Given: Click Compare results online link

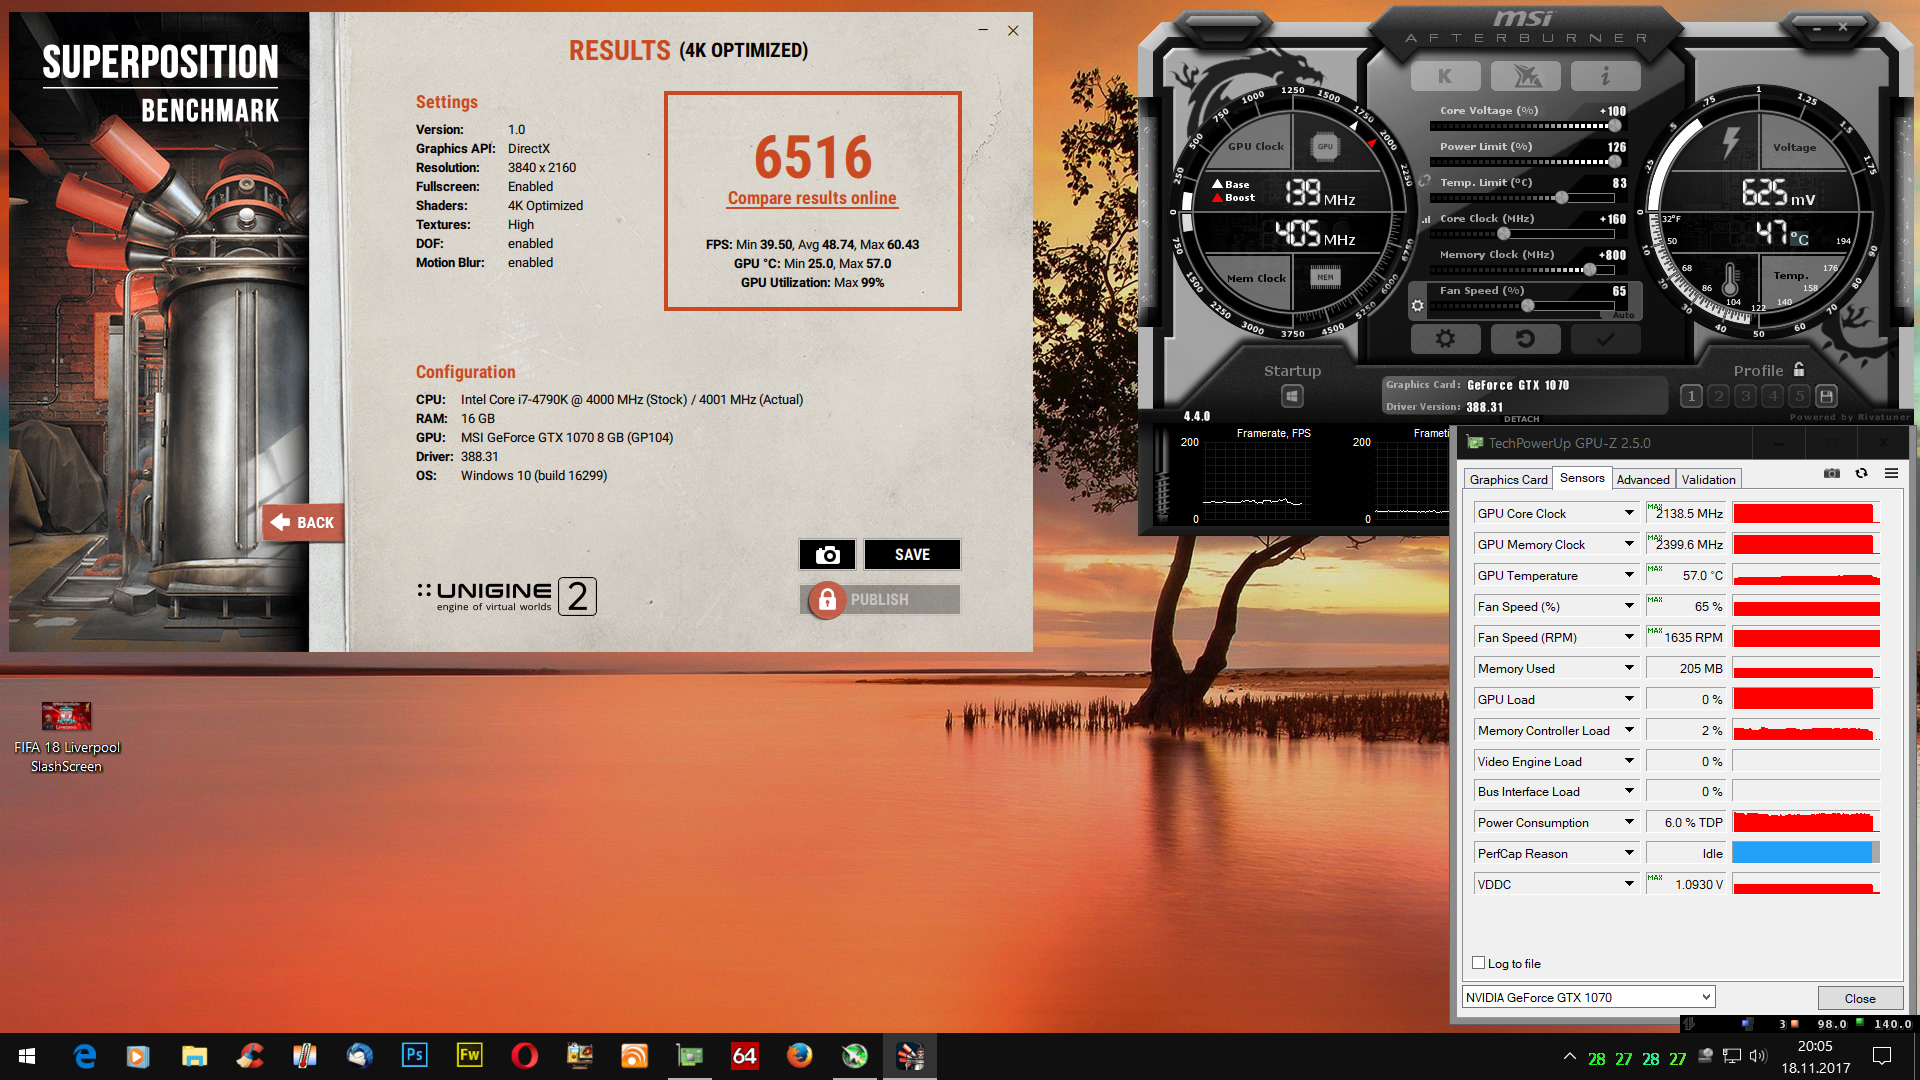Looking at the screenshot, I should [x=812, y=198].
